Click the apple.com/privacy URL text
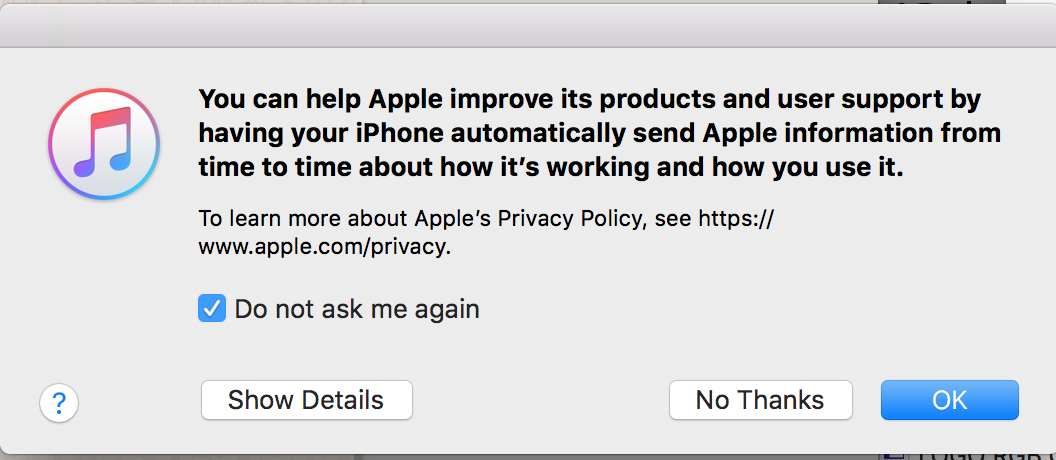 [325, 247]
